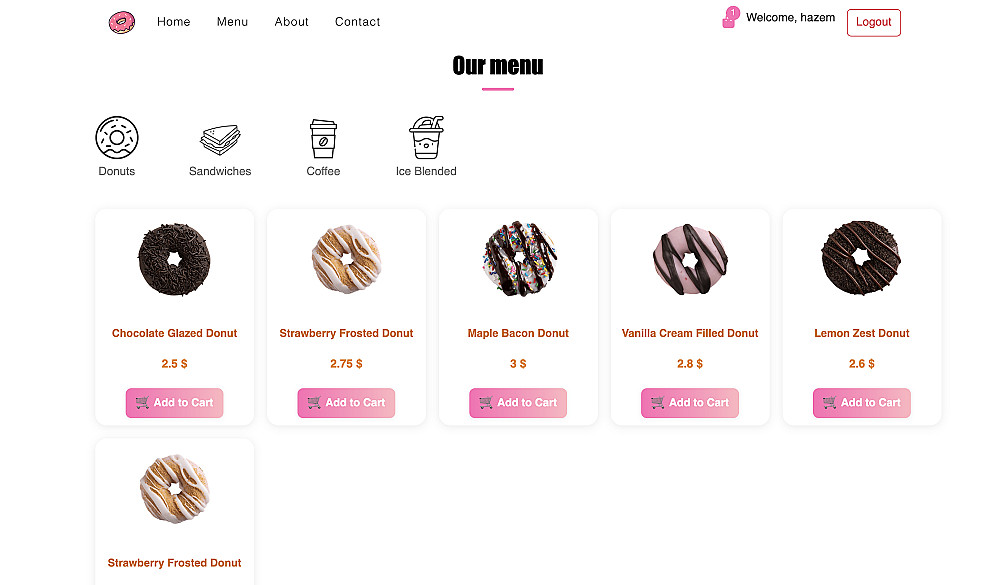
Task: Open the About page link
Action: [291, 22]
